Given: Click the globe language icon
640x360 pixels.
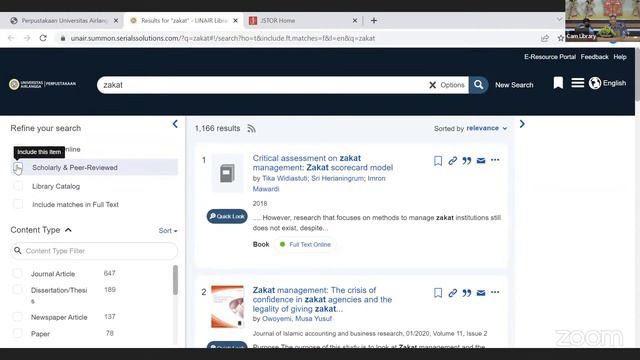Looking at the screenshot, I should (595, 83).
